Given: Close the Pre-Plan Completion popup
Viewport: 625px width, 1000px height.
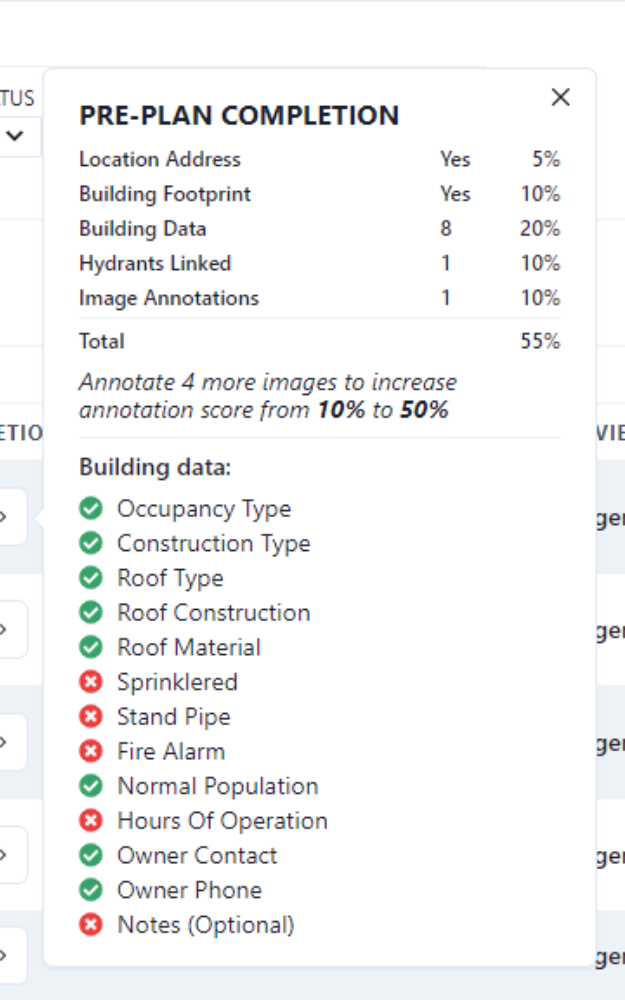Looking at the screenshot, I should coord(560,97).
